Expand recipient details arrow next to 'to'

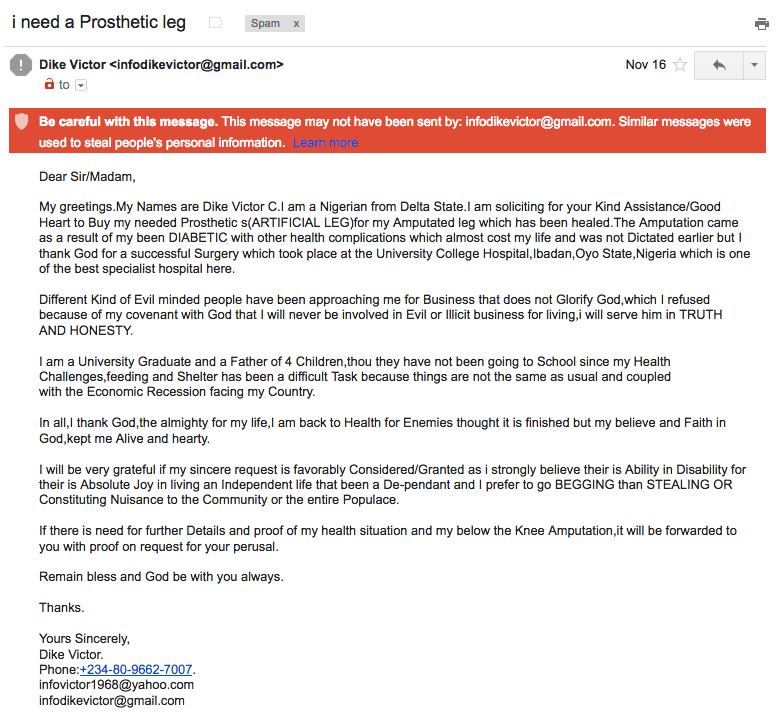tap(81, 86)
